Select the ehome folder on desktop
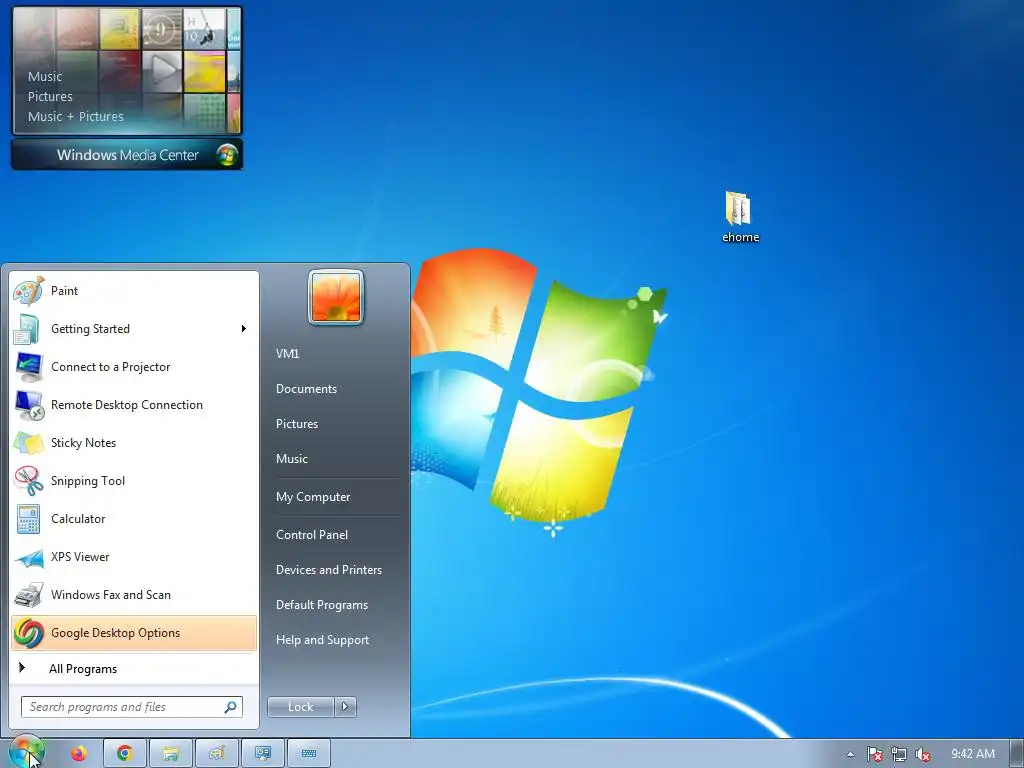The image size is (1024, 768). (x=740, y=217)
